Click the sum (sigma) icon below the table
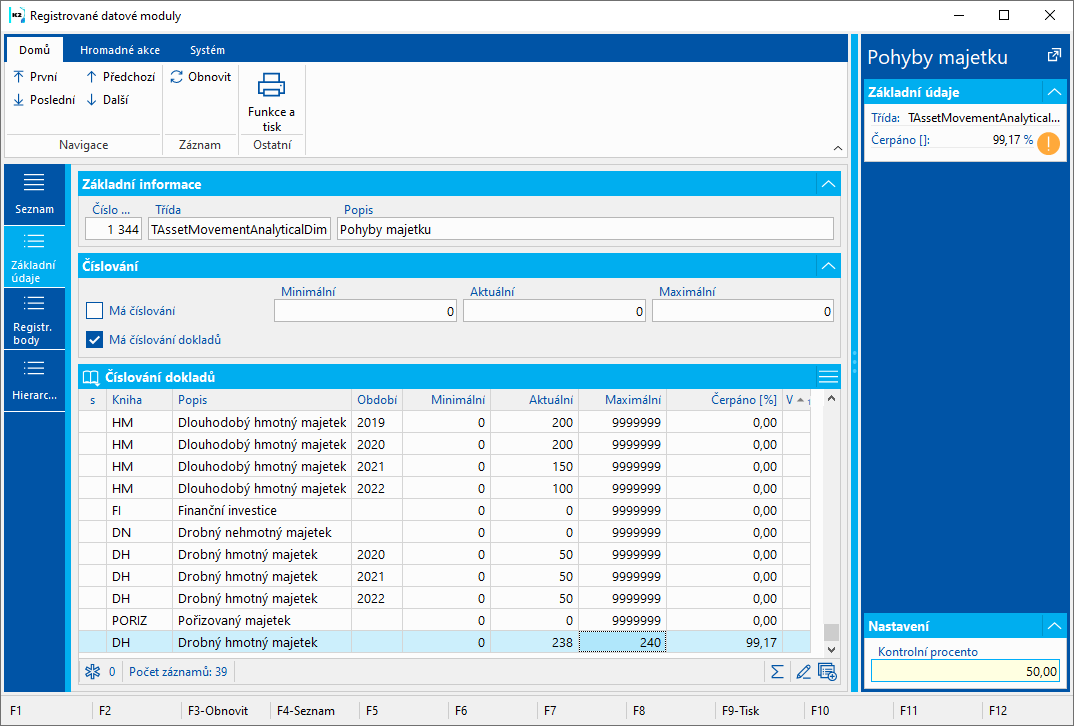 click(x=777, y=672)
